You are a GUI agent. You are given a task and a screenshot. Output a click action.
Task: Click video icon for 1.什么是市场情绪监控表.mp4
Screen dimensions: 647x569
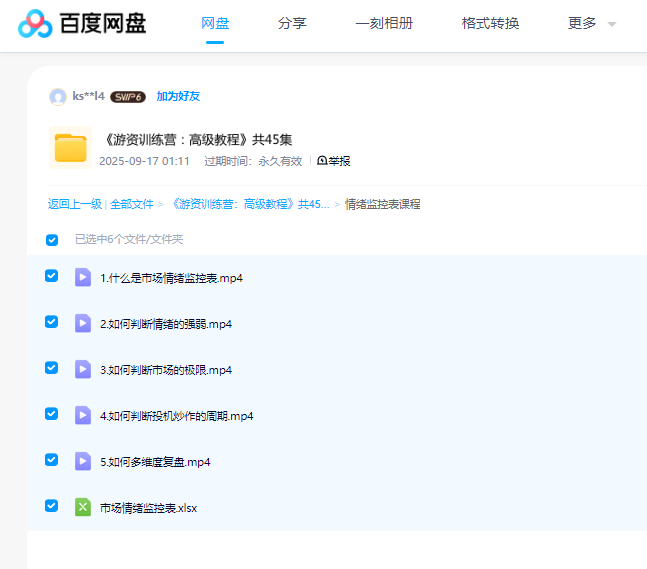point(83,277)
